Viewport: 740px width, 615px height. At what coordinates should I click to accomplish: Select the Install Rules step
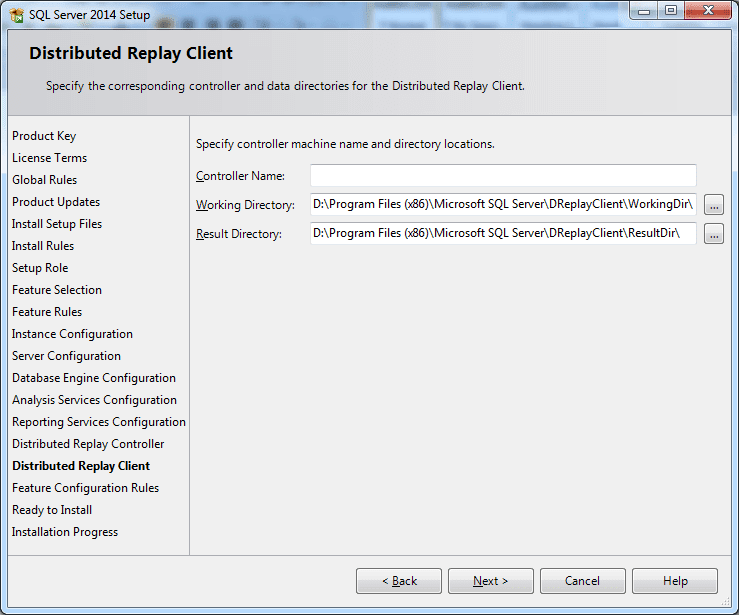43,246
